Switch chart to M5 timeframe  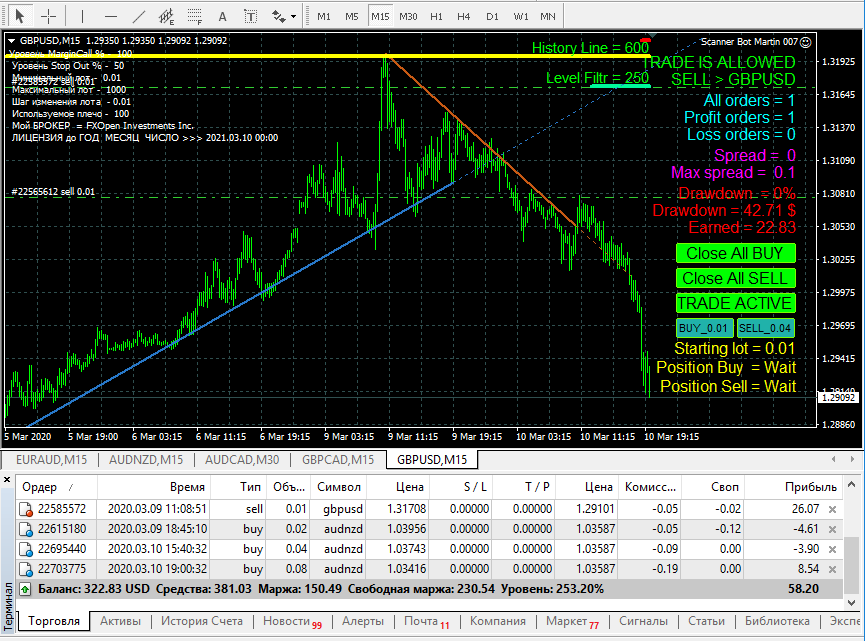click(352, 17)
